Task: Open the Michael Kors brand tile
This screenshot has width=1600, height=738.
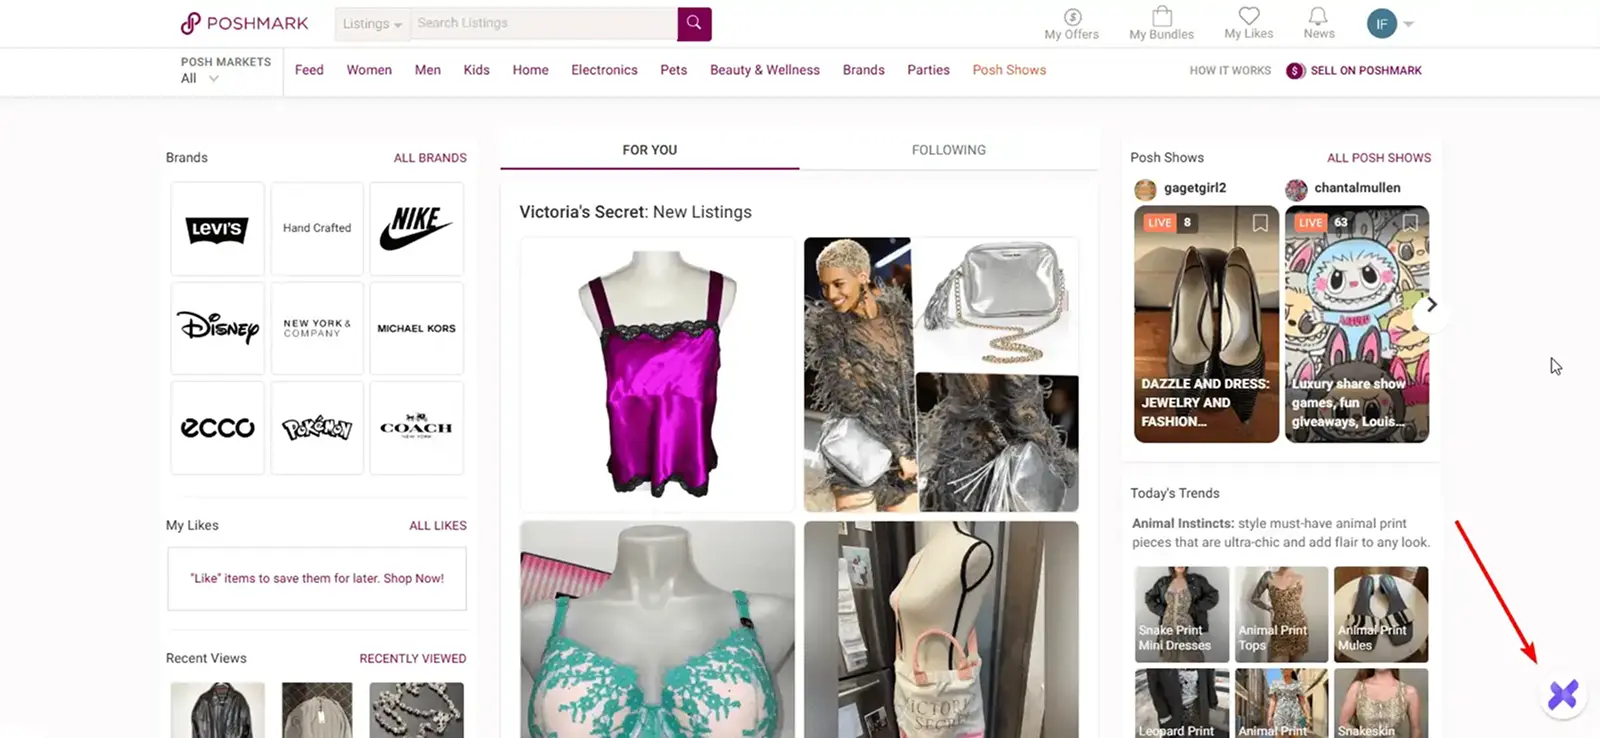Action: pyautogui.click(x=416, y=328)
